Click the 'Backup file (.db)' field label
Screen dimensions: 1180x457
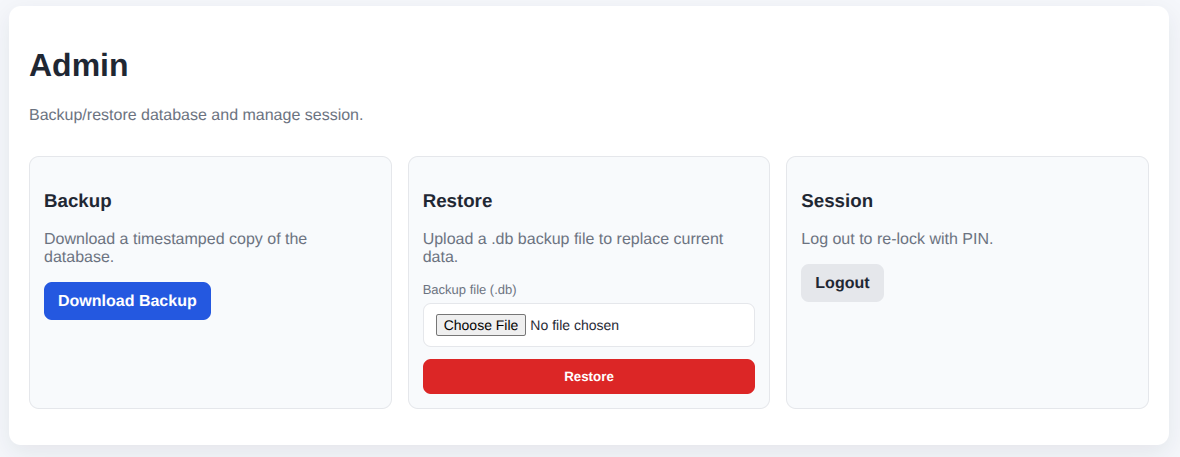pos(469,290)
